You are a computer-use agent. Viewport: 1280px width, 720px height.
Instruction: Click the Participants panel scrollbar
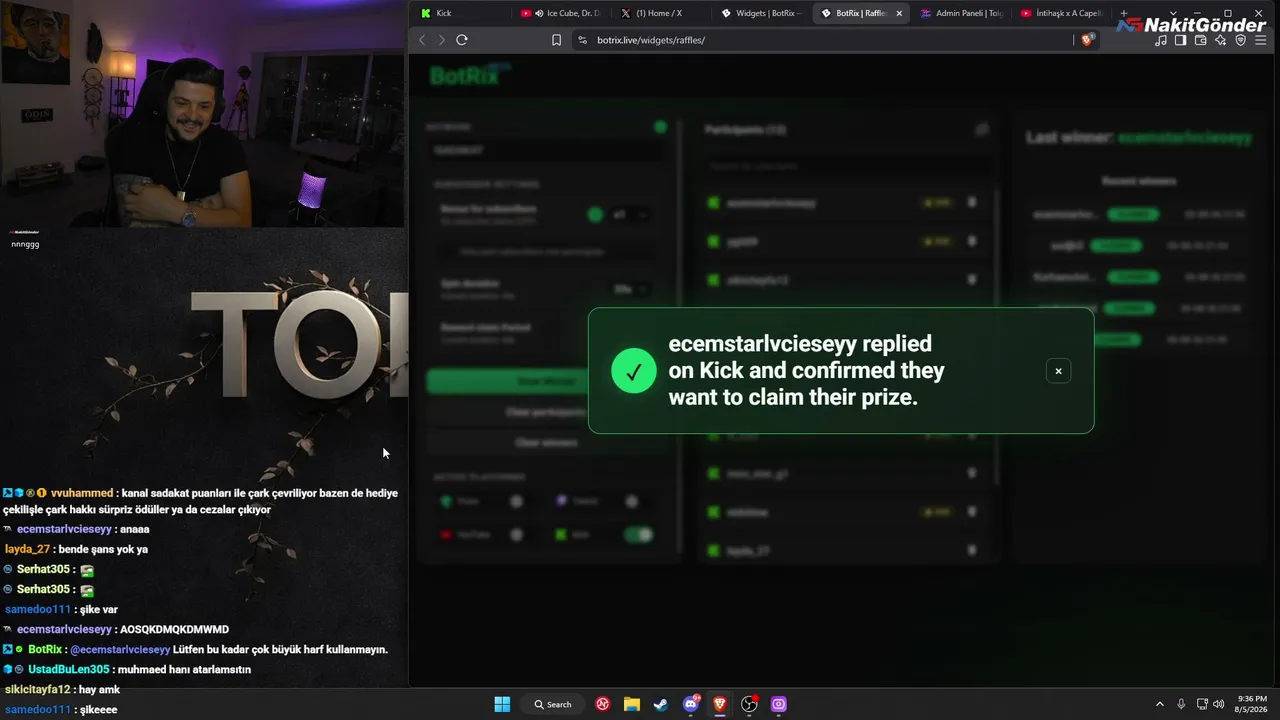(x=998, y=340)
